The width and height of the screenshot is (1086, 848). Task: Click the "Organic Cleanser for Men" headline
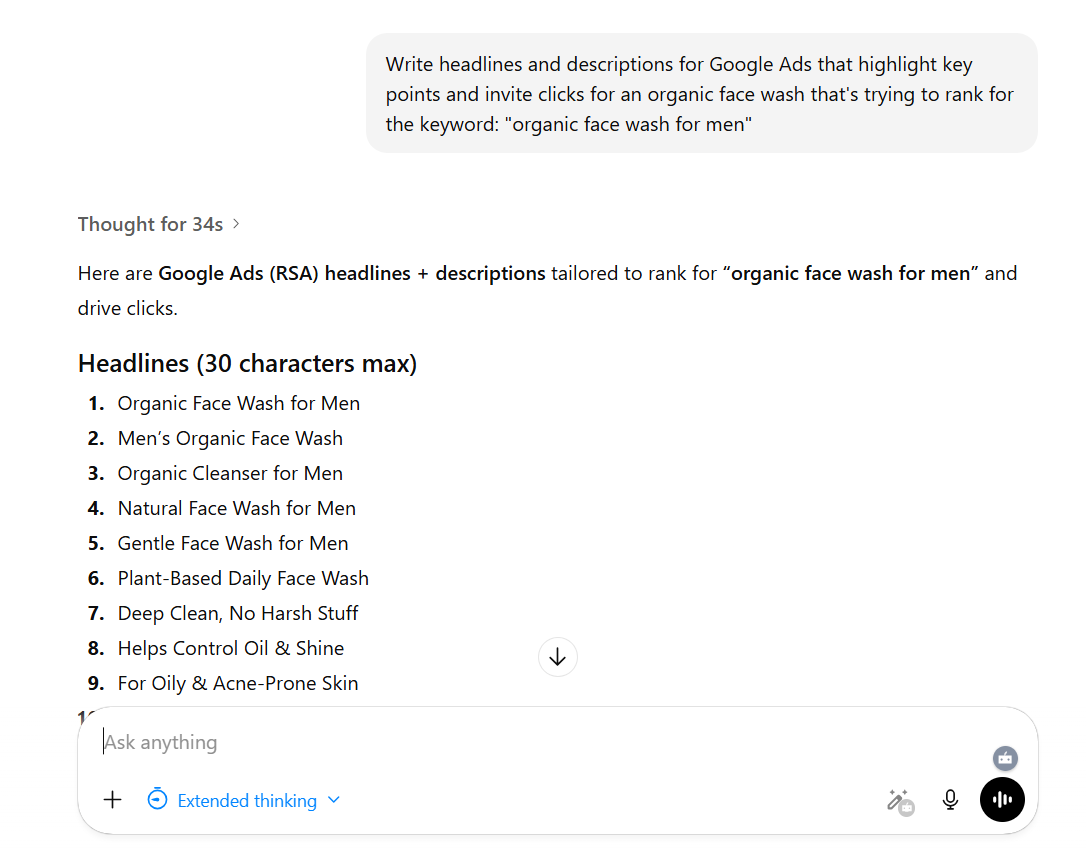coord(230,473)
